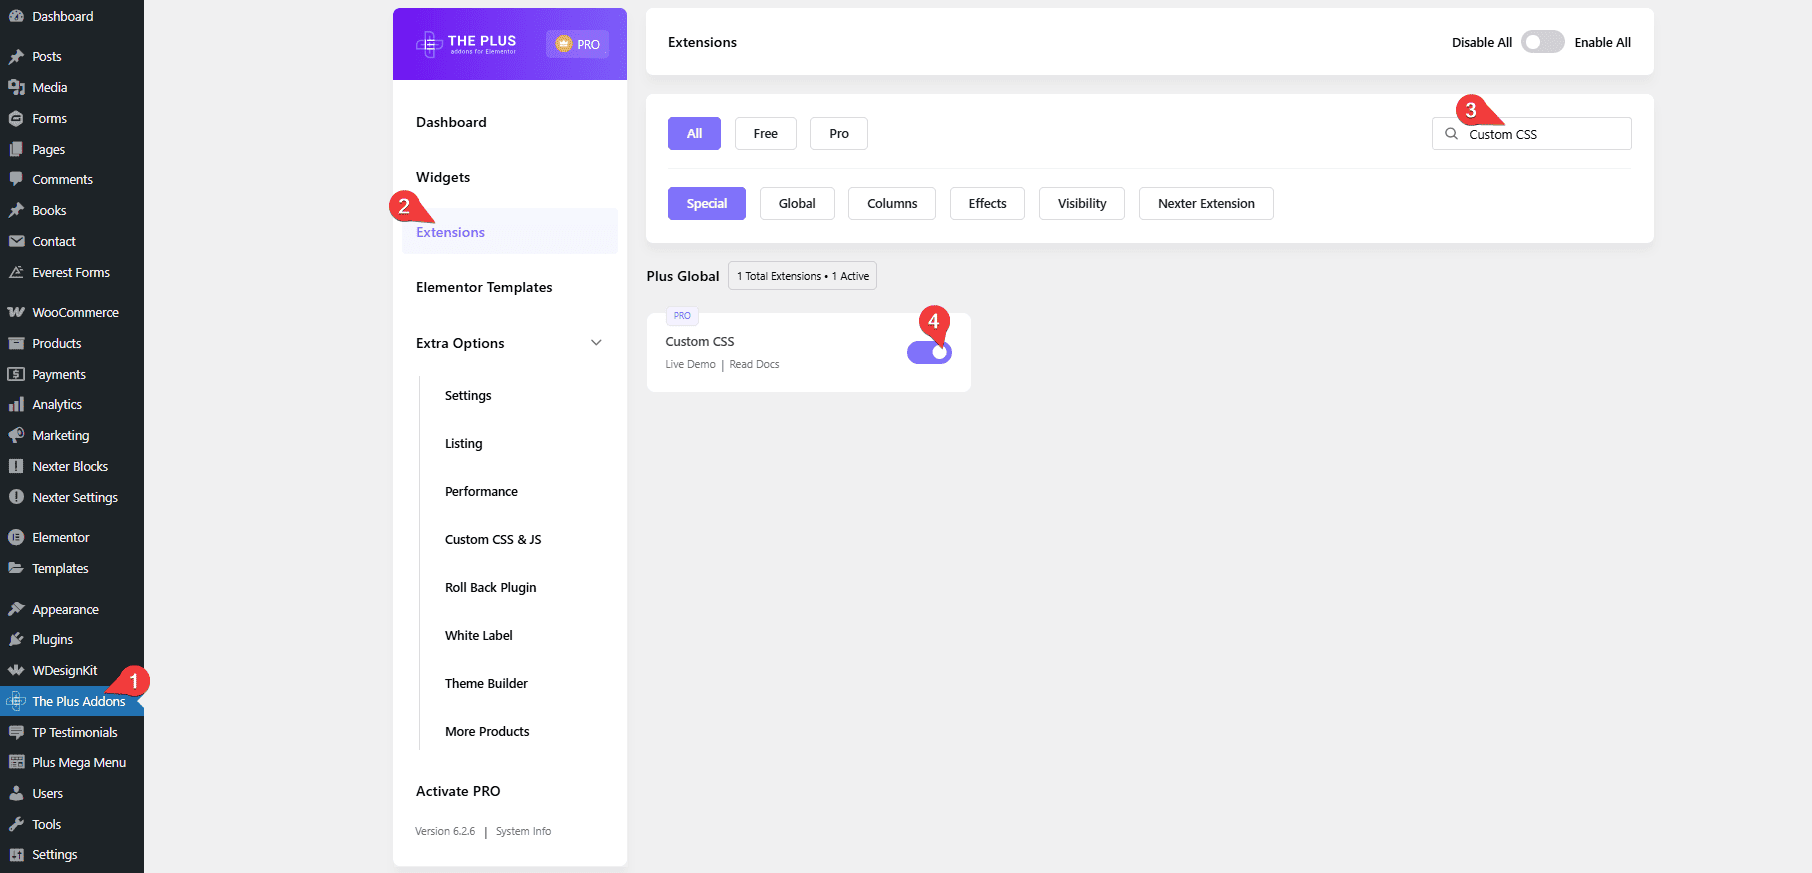Open Elementor via its sidebar icon
This screenshot has width=1812, height=873.
(16, 537)
